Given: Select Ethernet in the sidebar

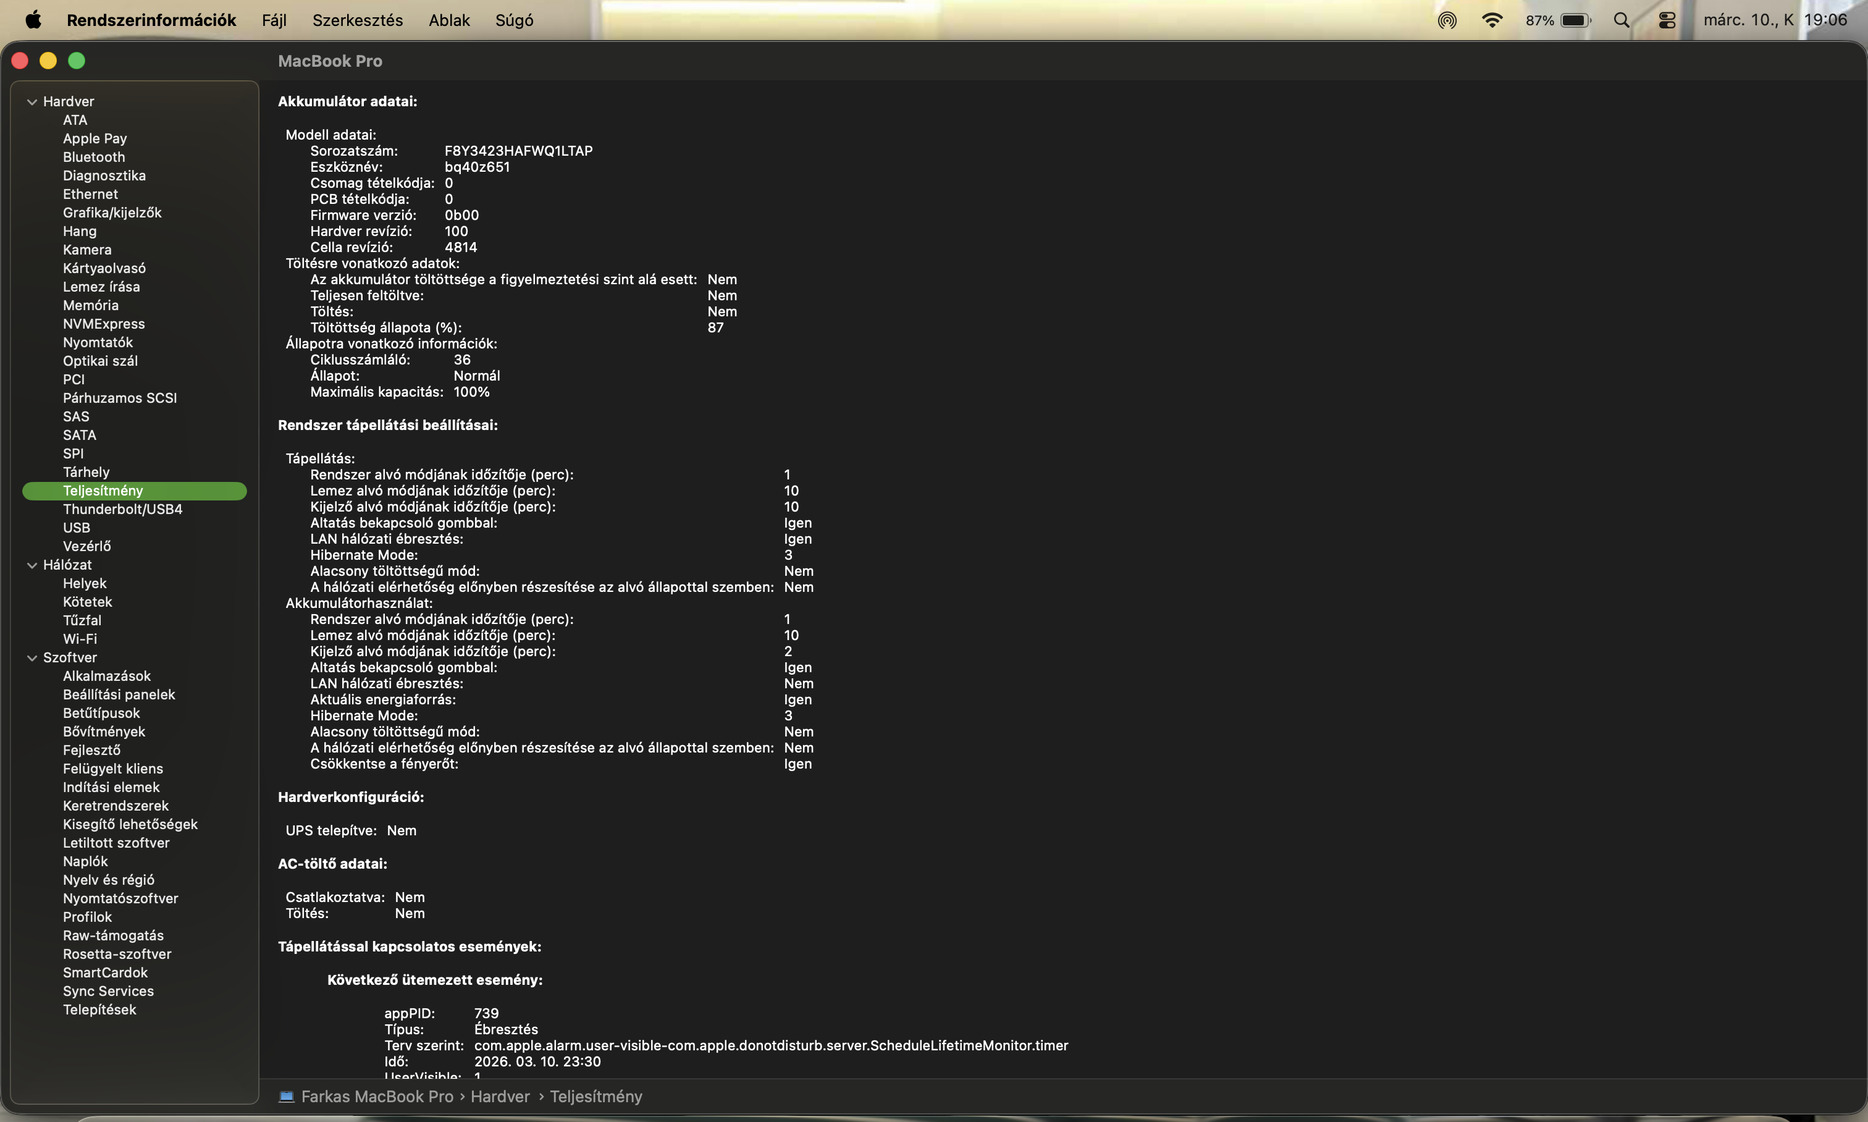Looking at the screenshot, I should coord(90,194).
